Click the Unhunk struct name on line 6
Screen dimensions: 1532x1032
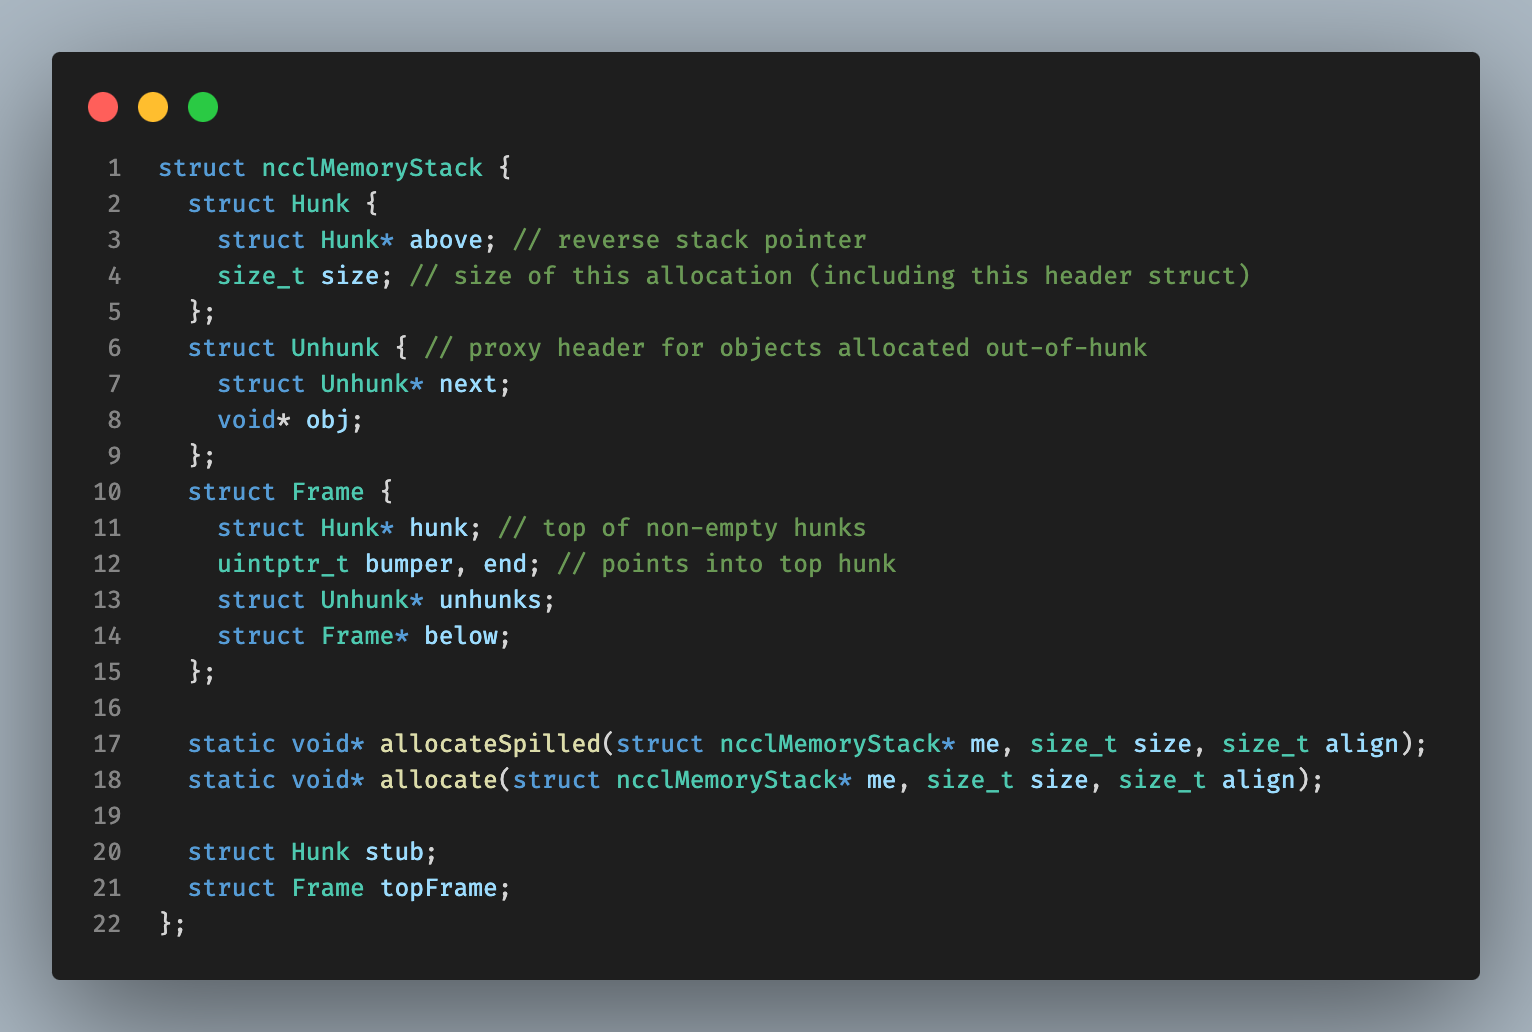pos(335,348)
